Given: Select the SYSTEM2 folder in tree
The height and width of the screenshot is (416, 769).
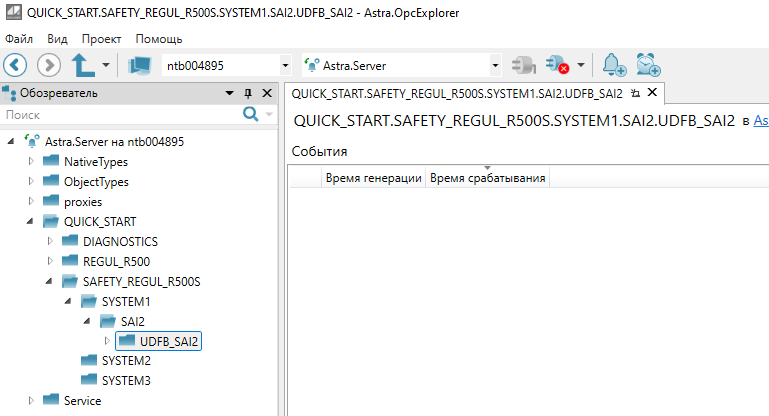Looking at the screenshot, I should (126, 360).
